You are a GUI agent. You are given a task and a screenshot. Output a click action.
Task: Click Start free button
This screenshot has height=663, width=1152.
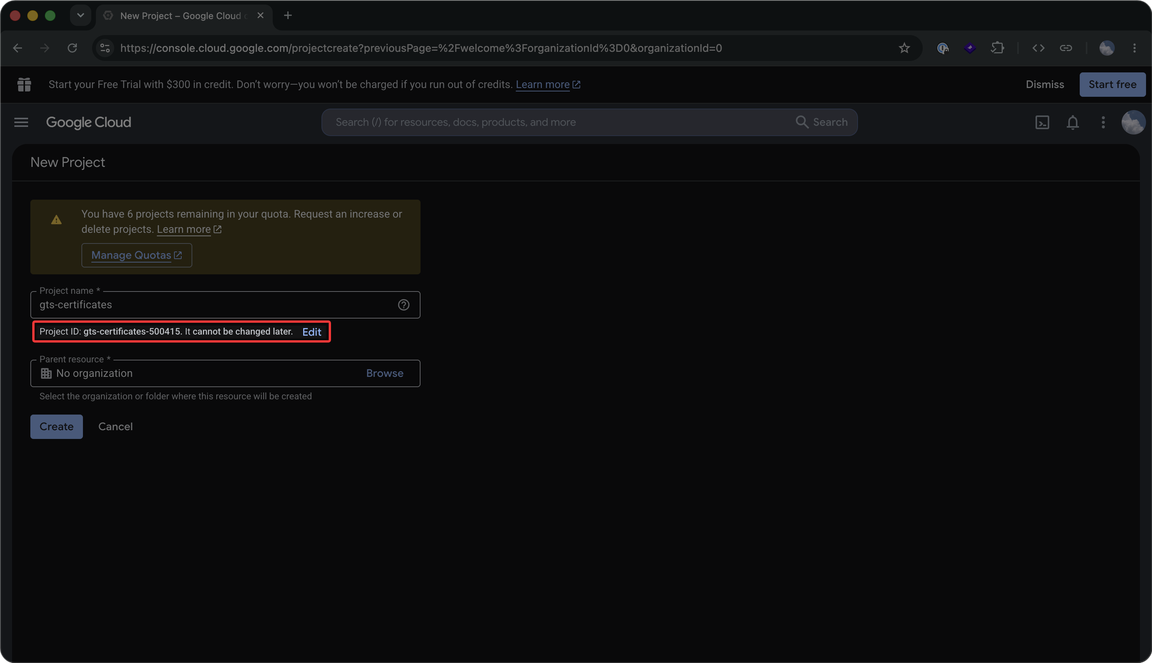1112,85
